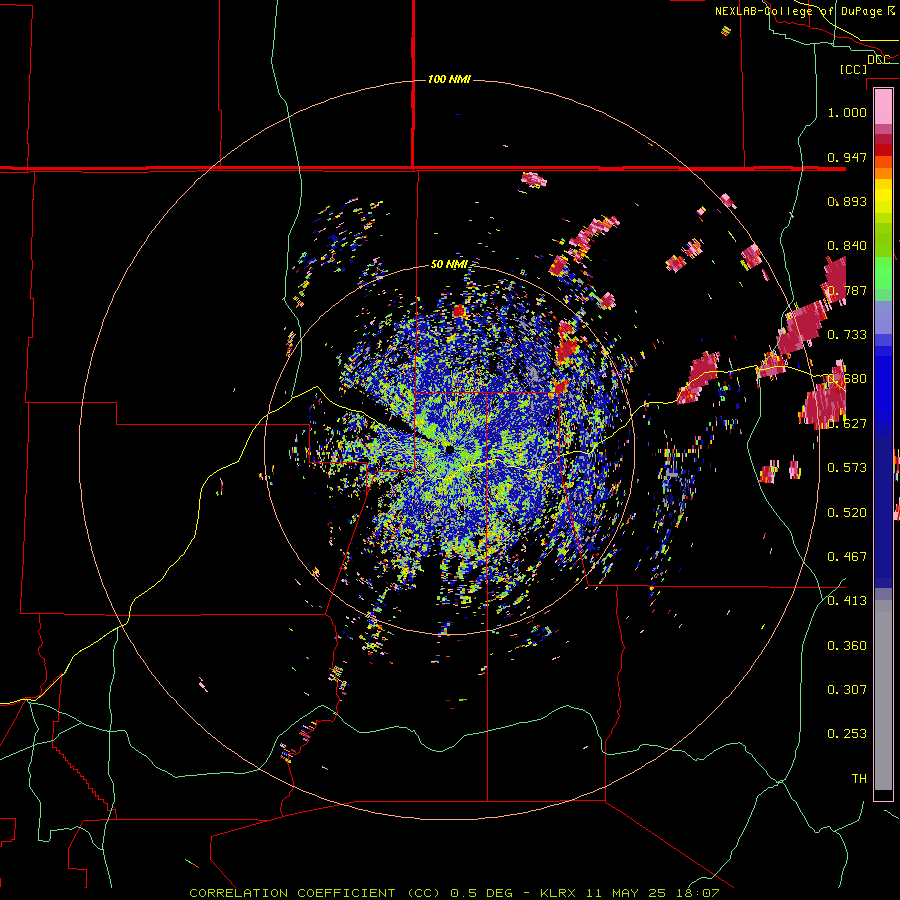Click the 0.627 legend label
This screenshot has height=900, width=900.
click(x=847, y=424)
